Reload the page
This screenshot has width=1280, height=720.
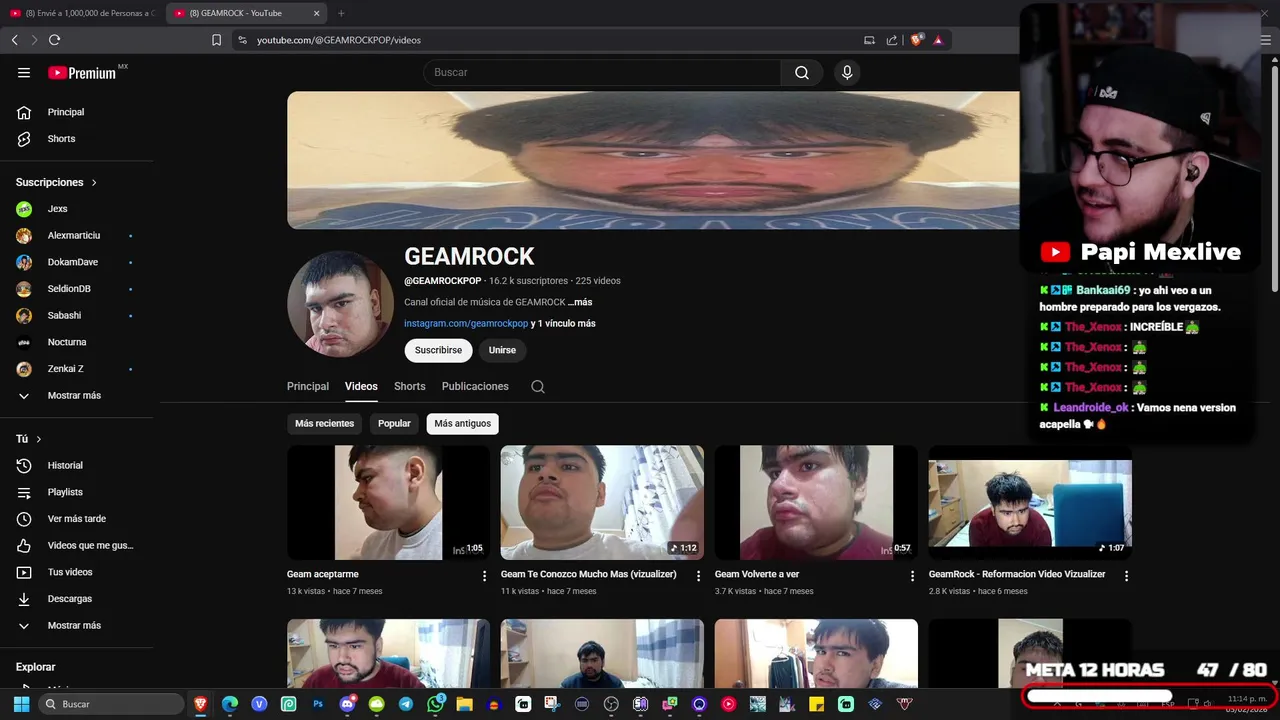click(54, 40)
